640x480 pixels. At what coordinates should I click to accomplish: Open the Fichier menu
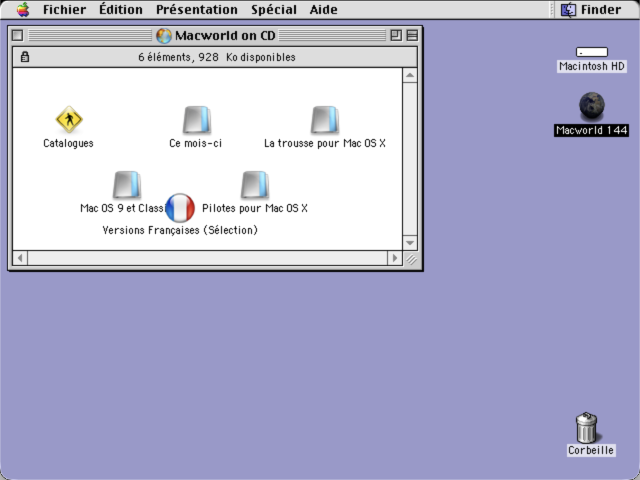point(64,9)
